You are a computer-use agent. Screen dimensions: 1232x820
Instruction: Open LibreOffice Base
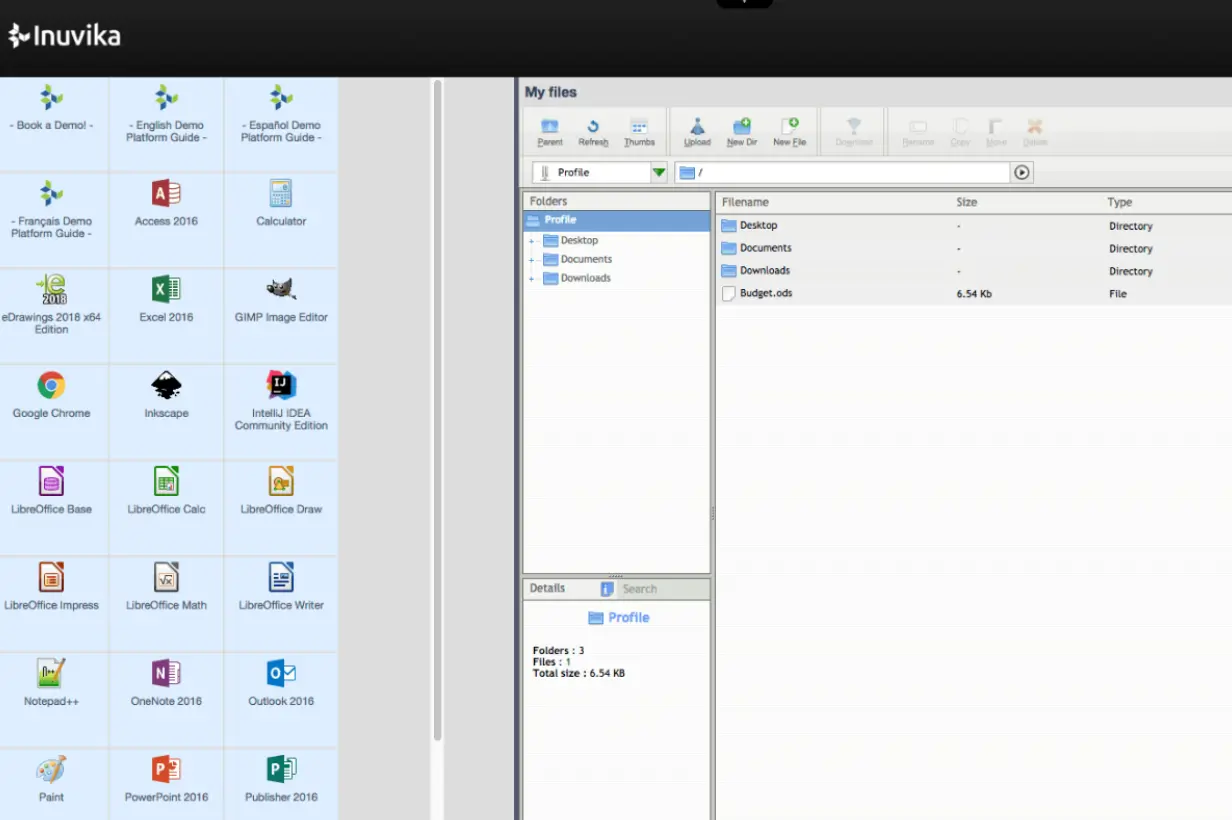pos(52,492)
